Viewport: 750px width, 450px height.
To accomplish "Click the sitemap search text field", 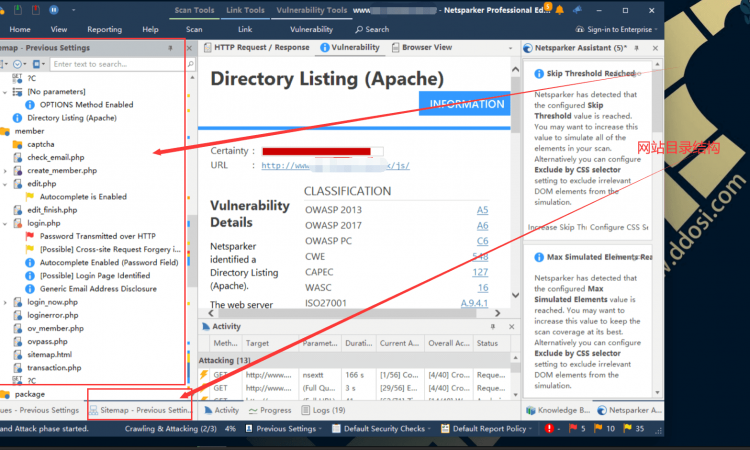I will [116, 64].
